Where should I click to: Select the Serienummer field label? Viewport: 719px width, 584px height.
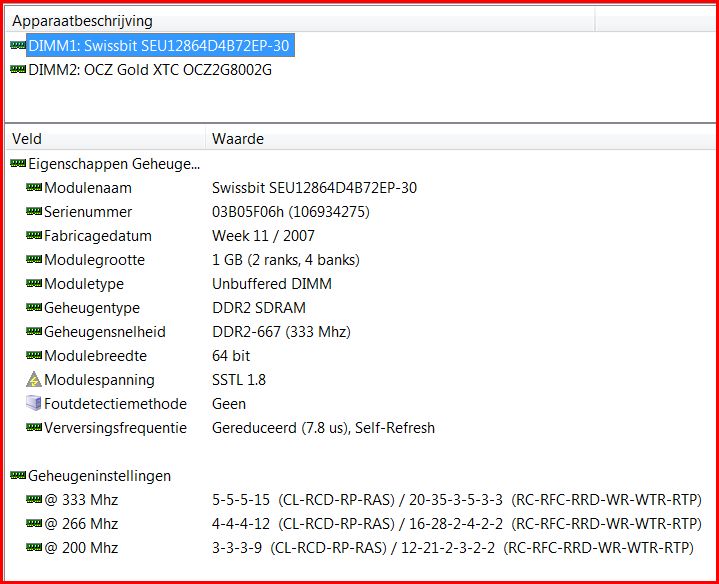tap(88, 212)
